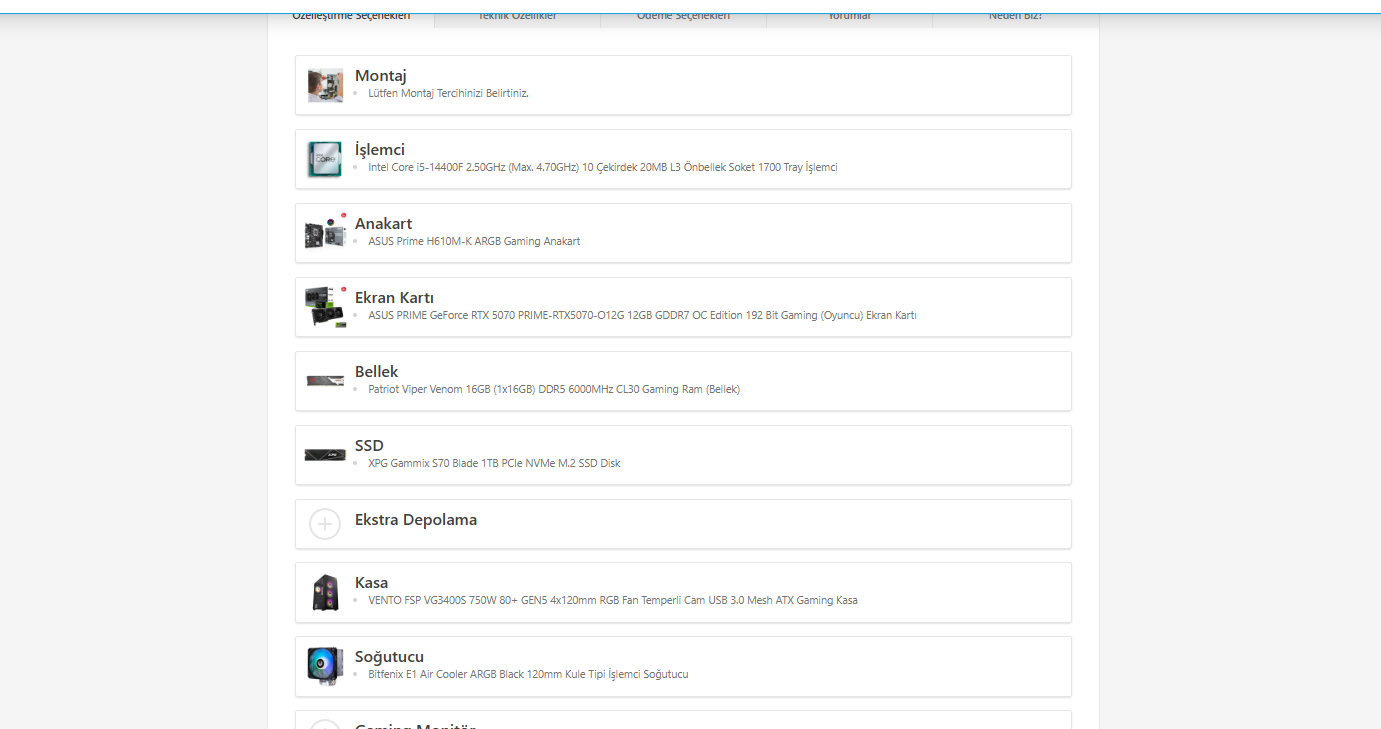
Task: Switch to the Teknik Özellikler tab
Action: [x=517, y=16]
